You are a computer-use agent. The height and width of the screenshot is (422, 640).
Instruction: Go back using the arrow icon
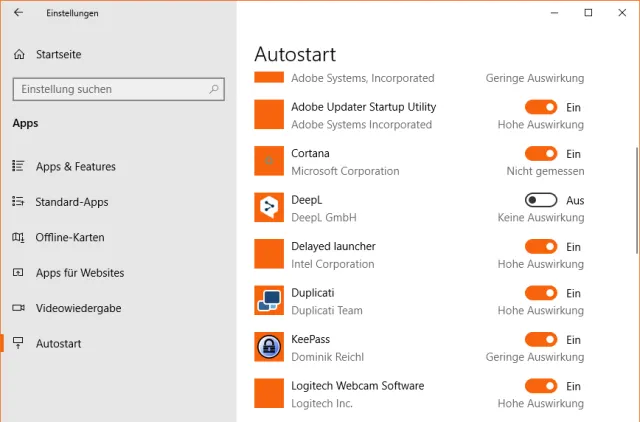[x=18, y=13]
